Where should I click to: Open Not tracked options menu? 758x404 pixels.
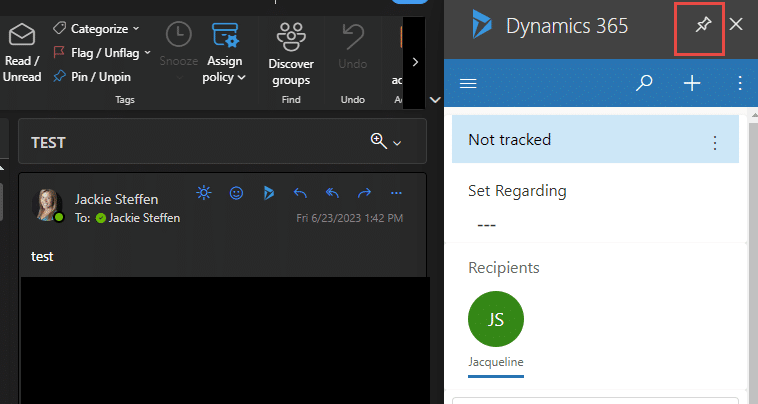pos(715,143)
